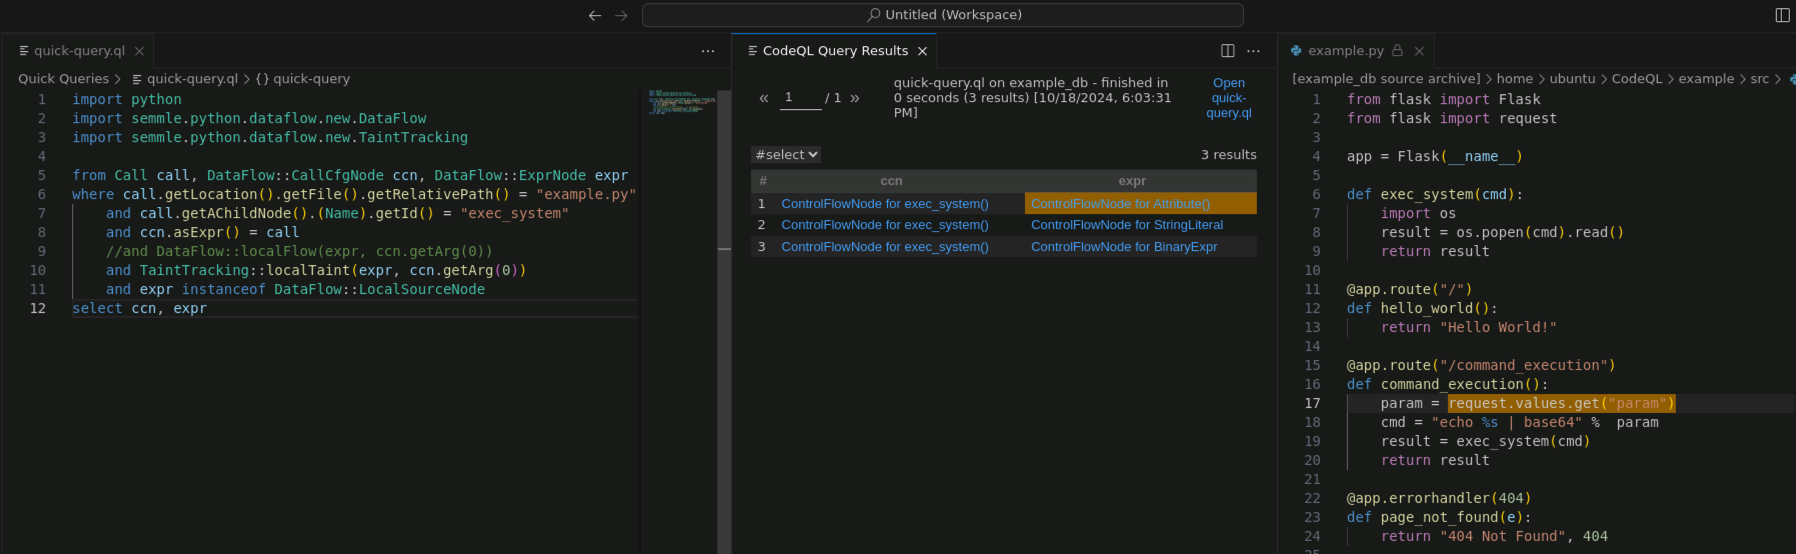Go to previous results page

pos(764,98)
